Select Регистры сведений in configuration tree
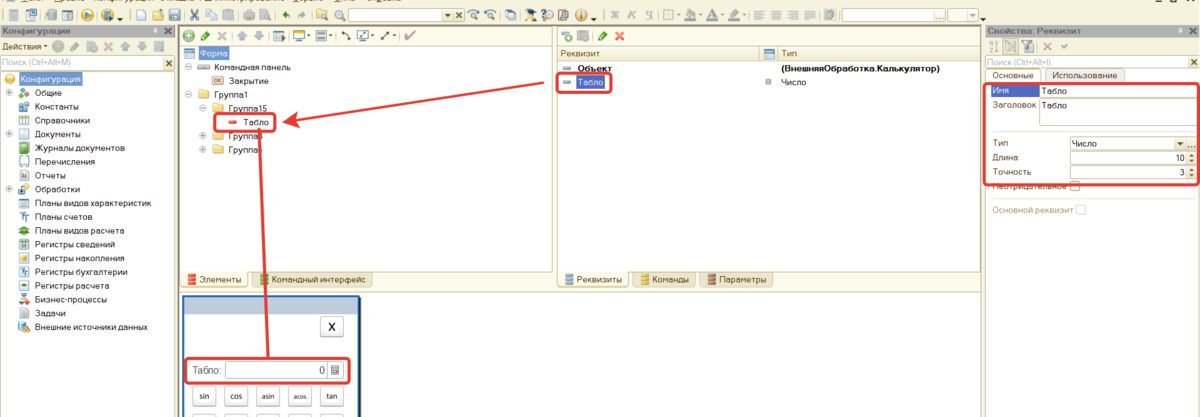Viewport: 1200px width, 417px height. click(x=75, y=244)
